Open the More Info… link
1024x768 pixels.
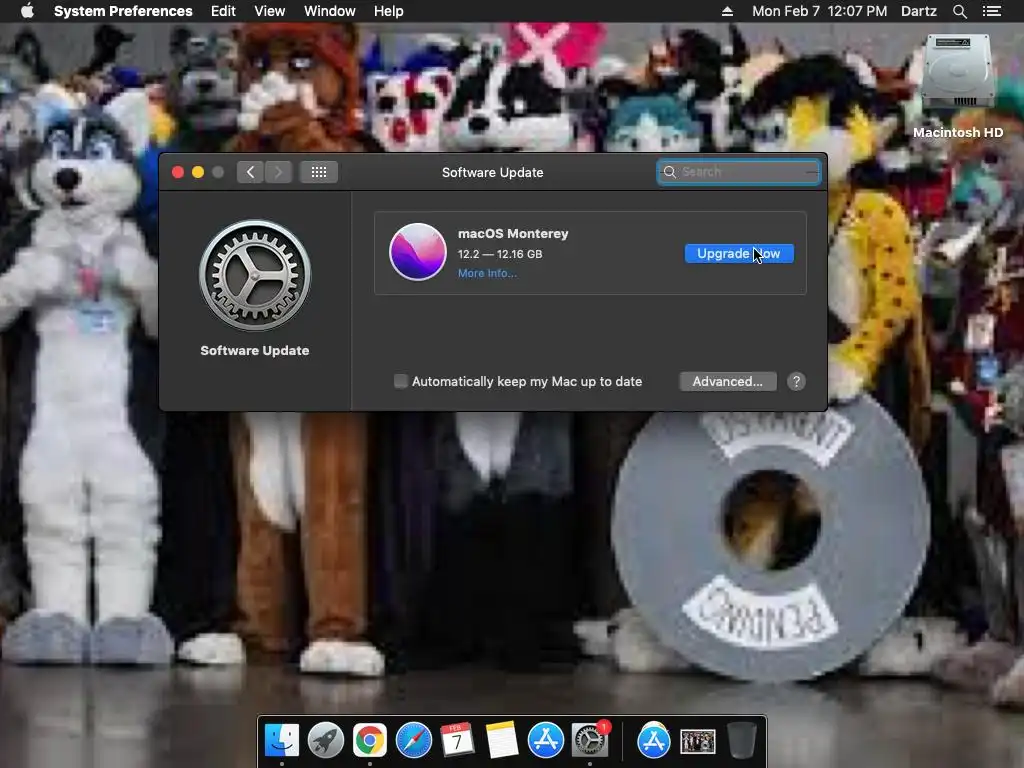(x=487, y=273)
